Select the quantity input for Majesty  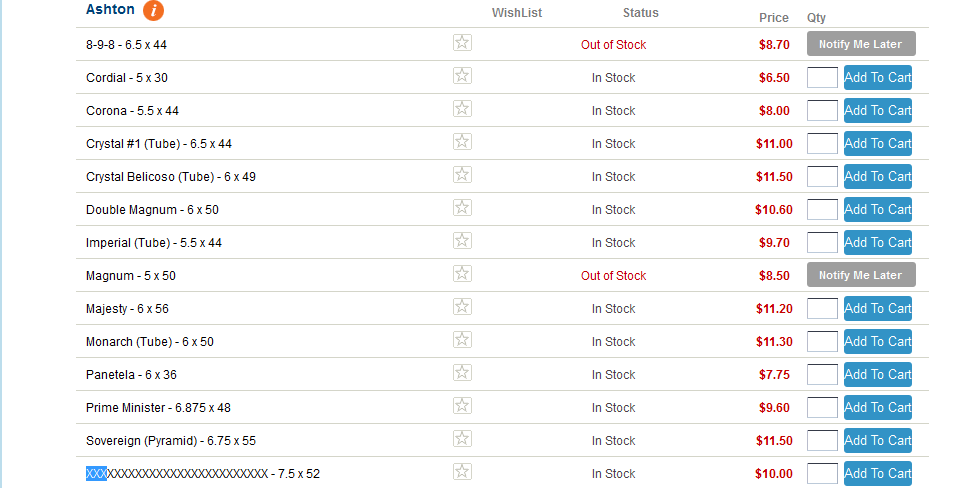click(822, 308)
